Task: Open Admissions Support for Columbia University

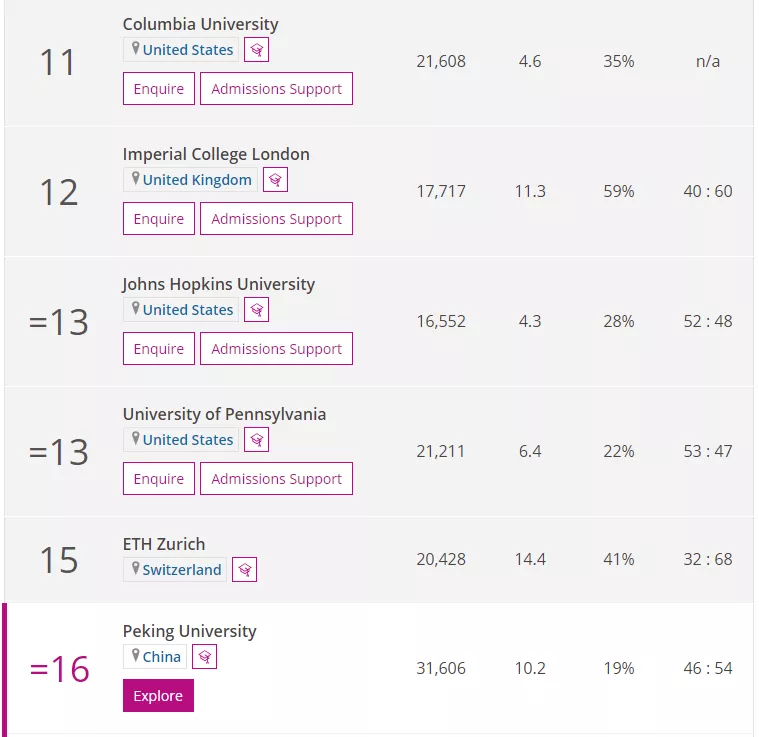Action: click(x=276, y=89)
